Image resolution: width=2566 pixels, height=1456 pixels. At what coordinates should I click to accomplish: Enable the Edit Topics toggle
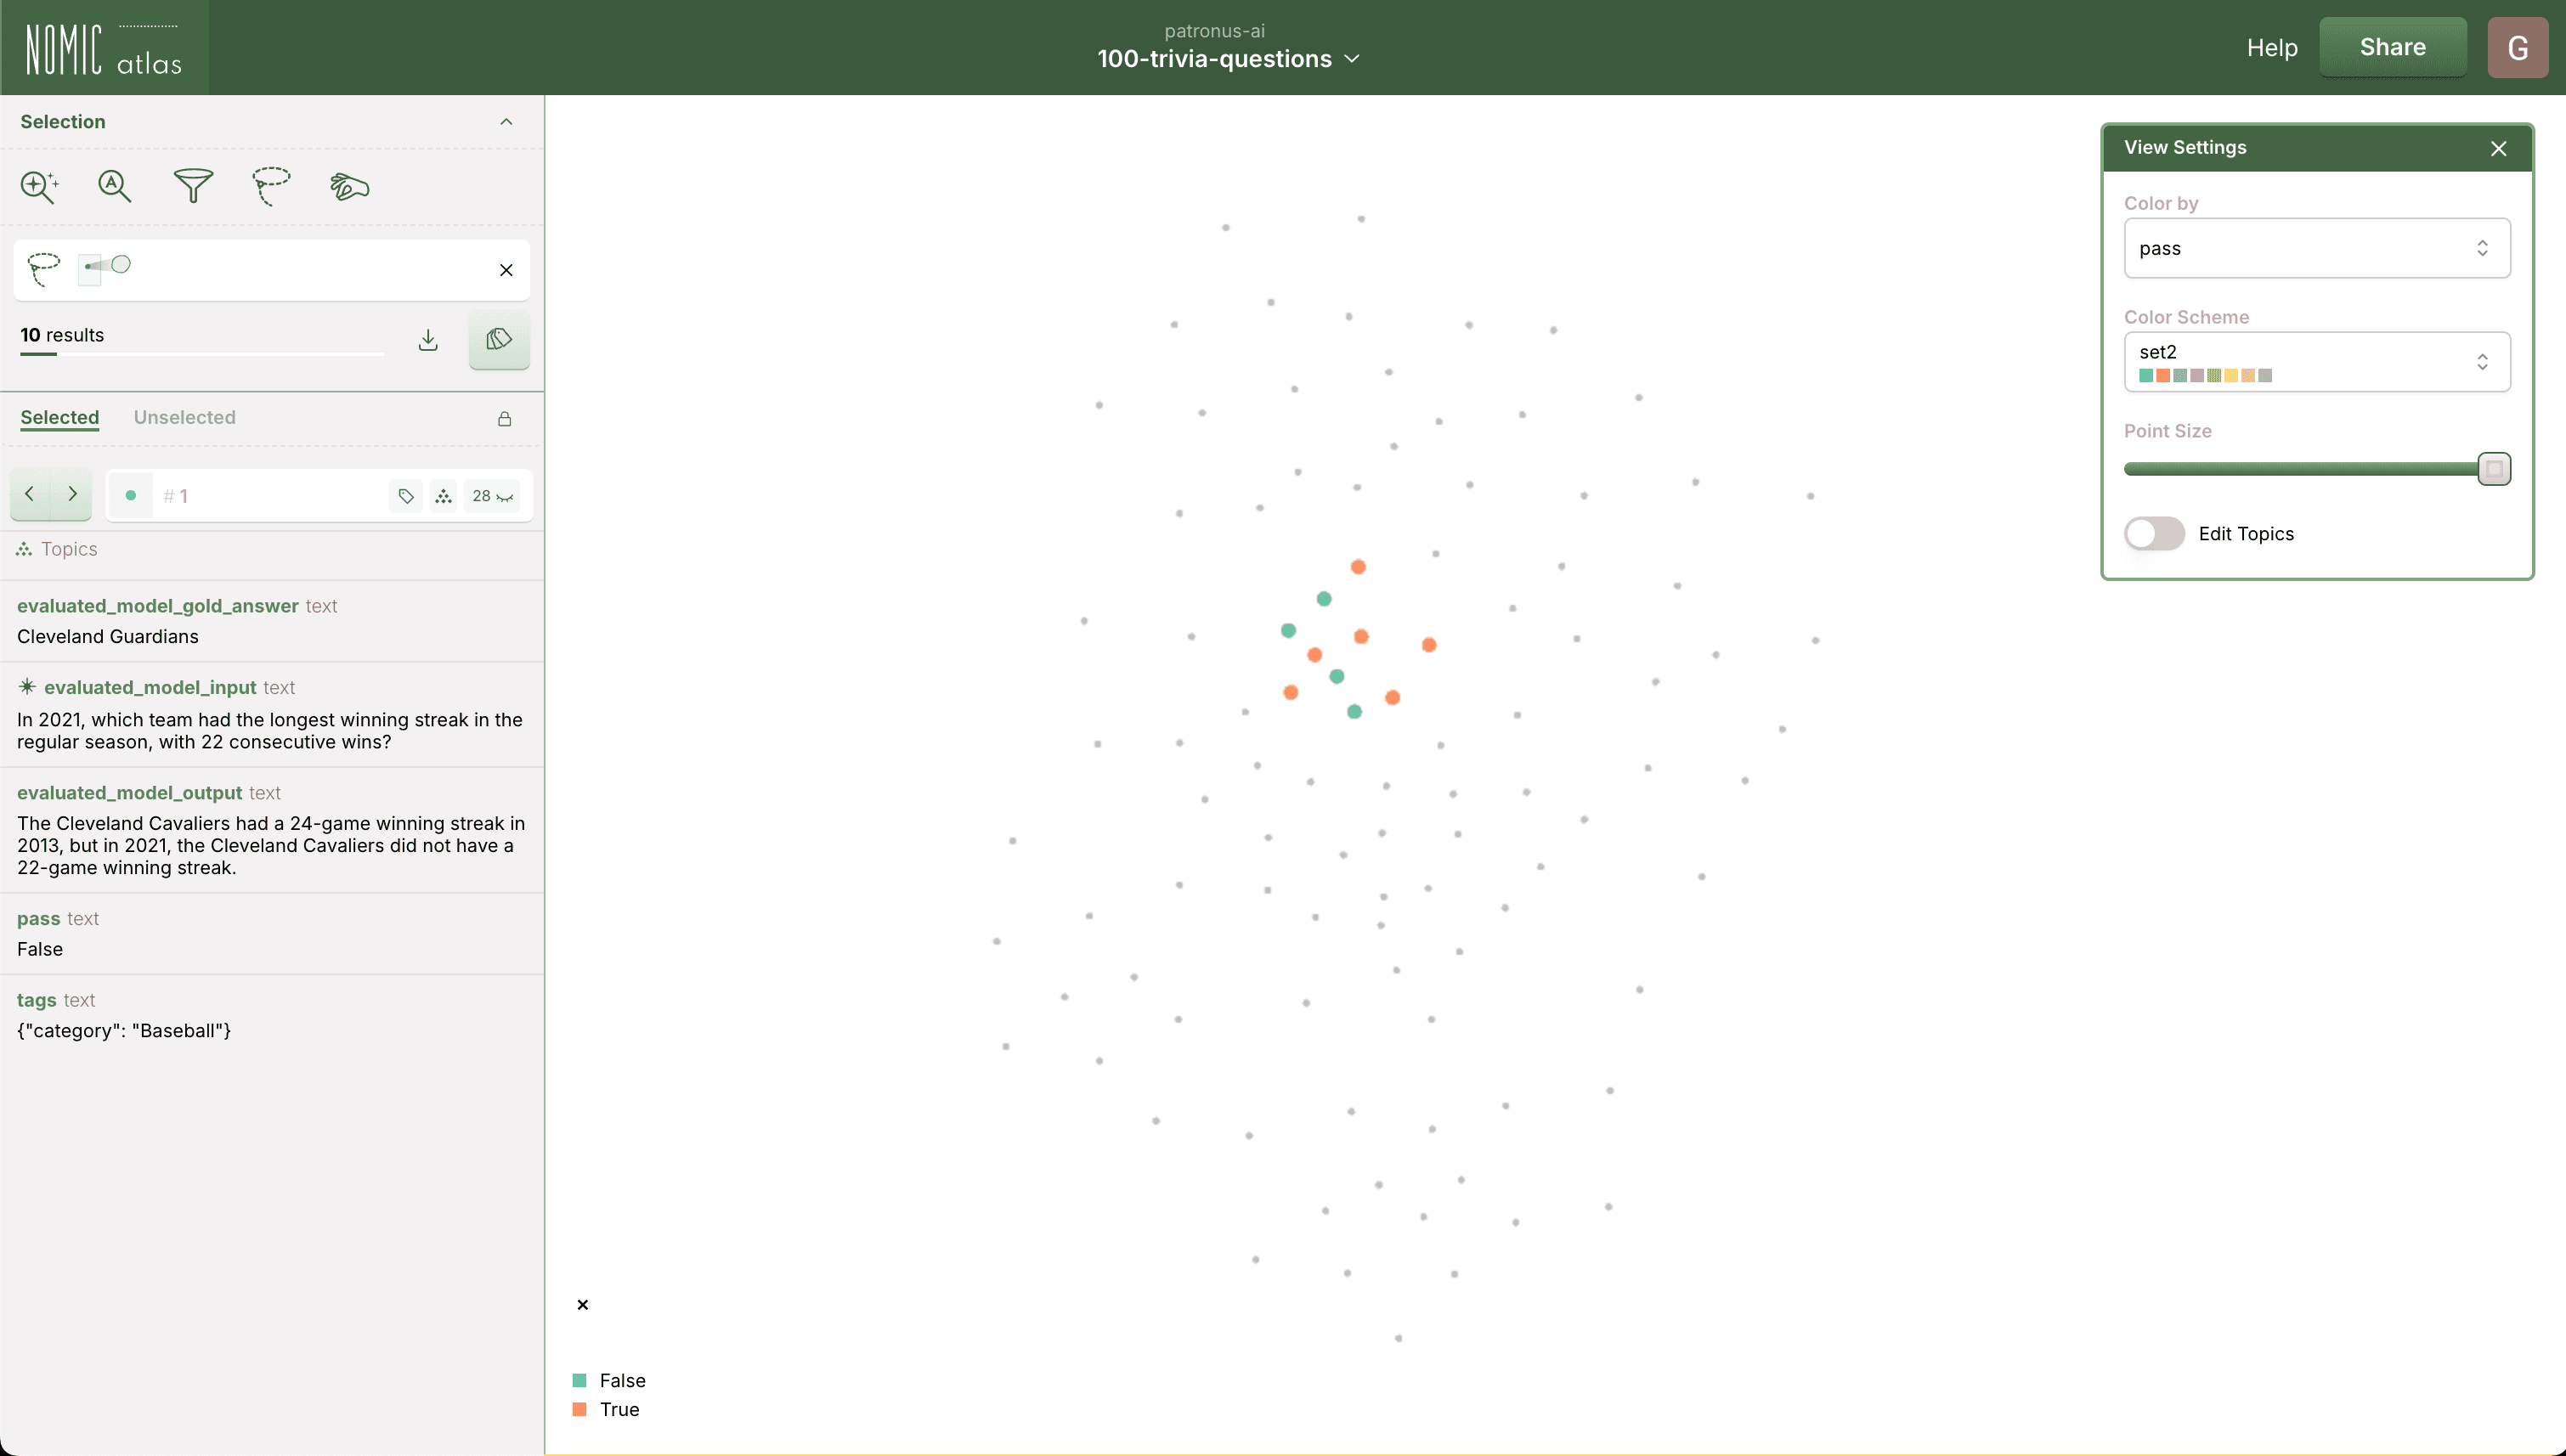coord(2154,534)
